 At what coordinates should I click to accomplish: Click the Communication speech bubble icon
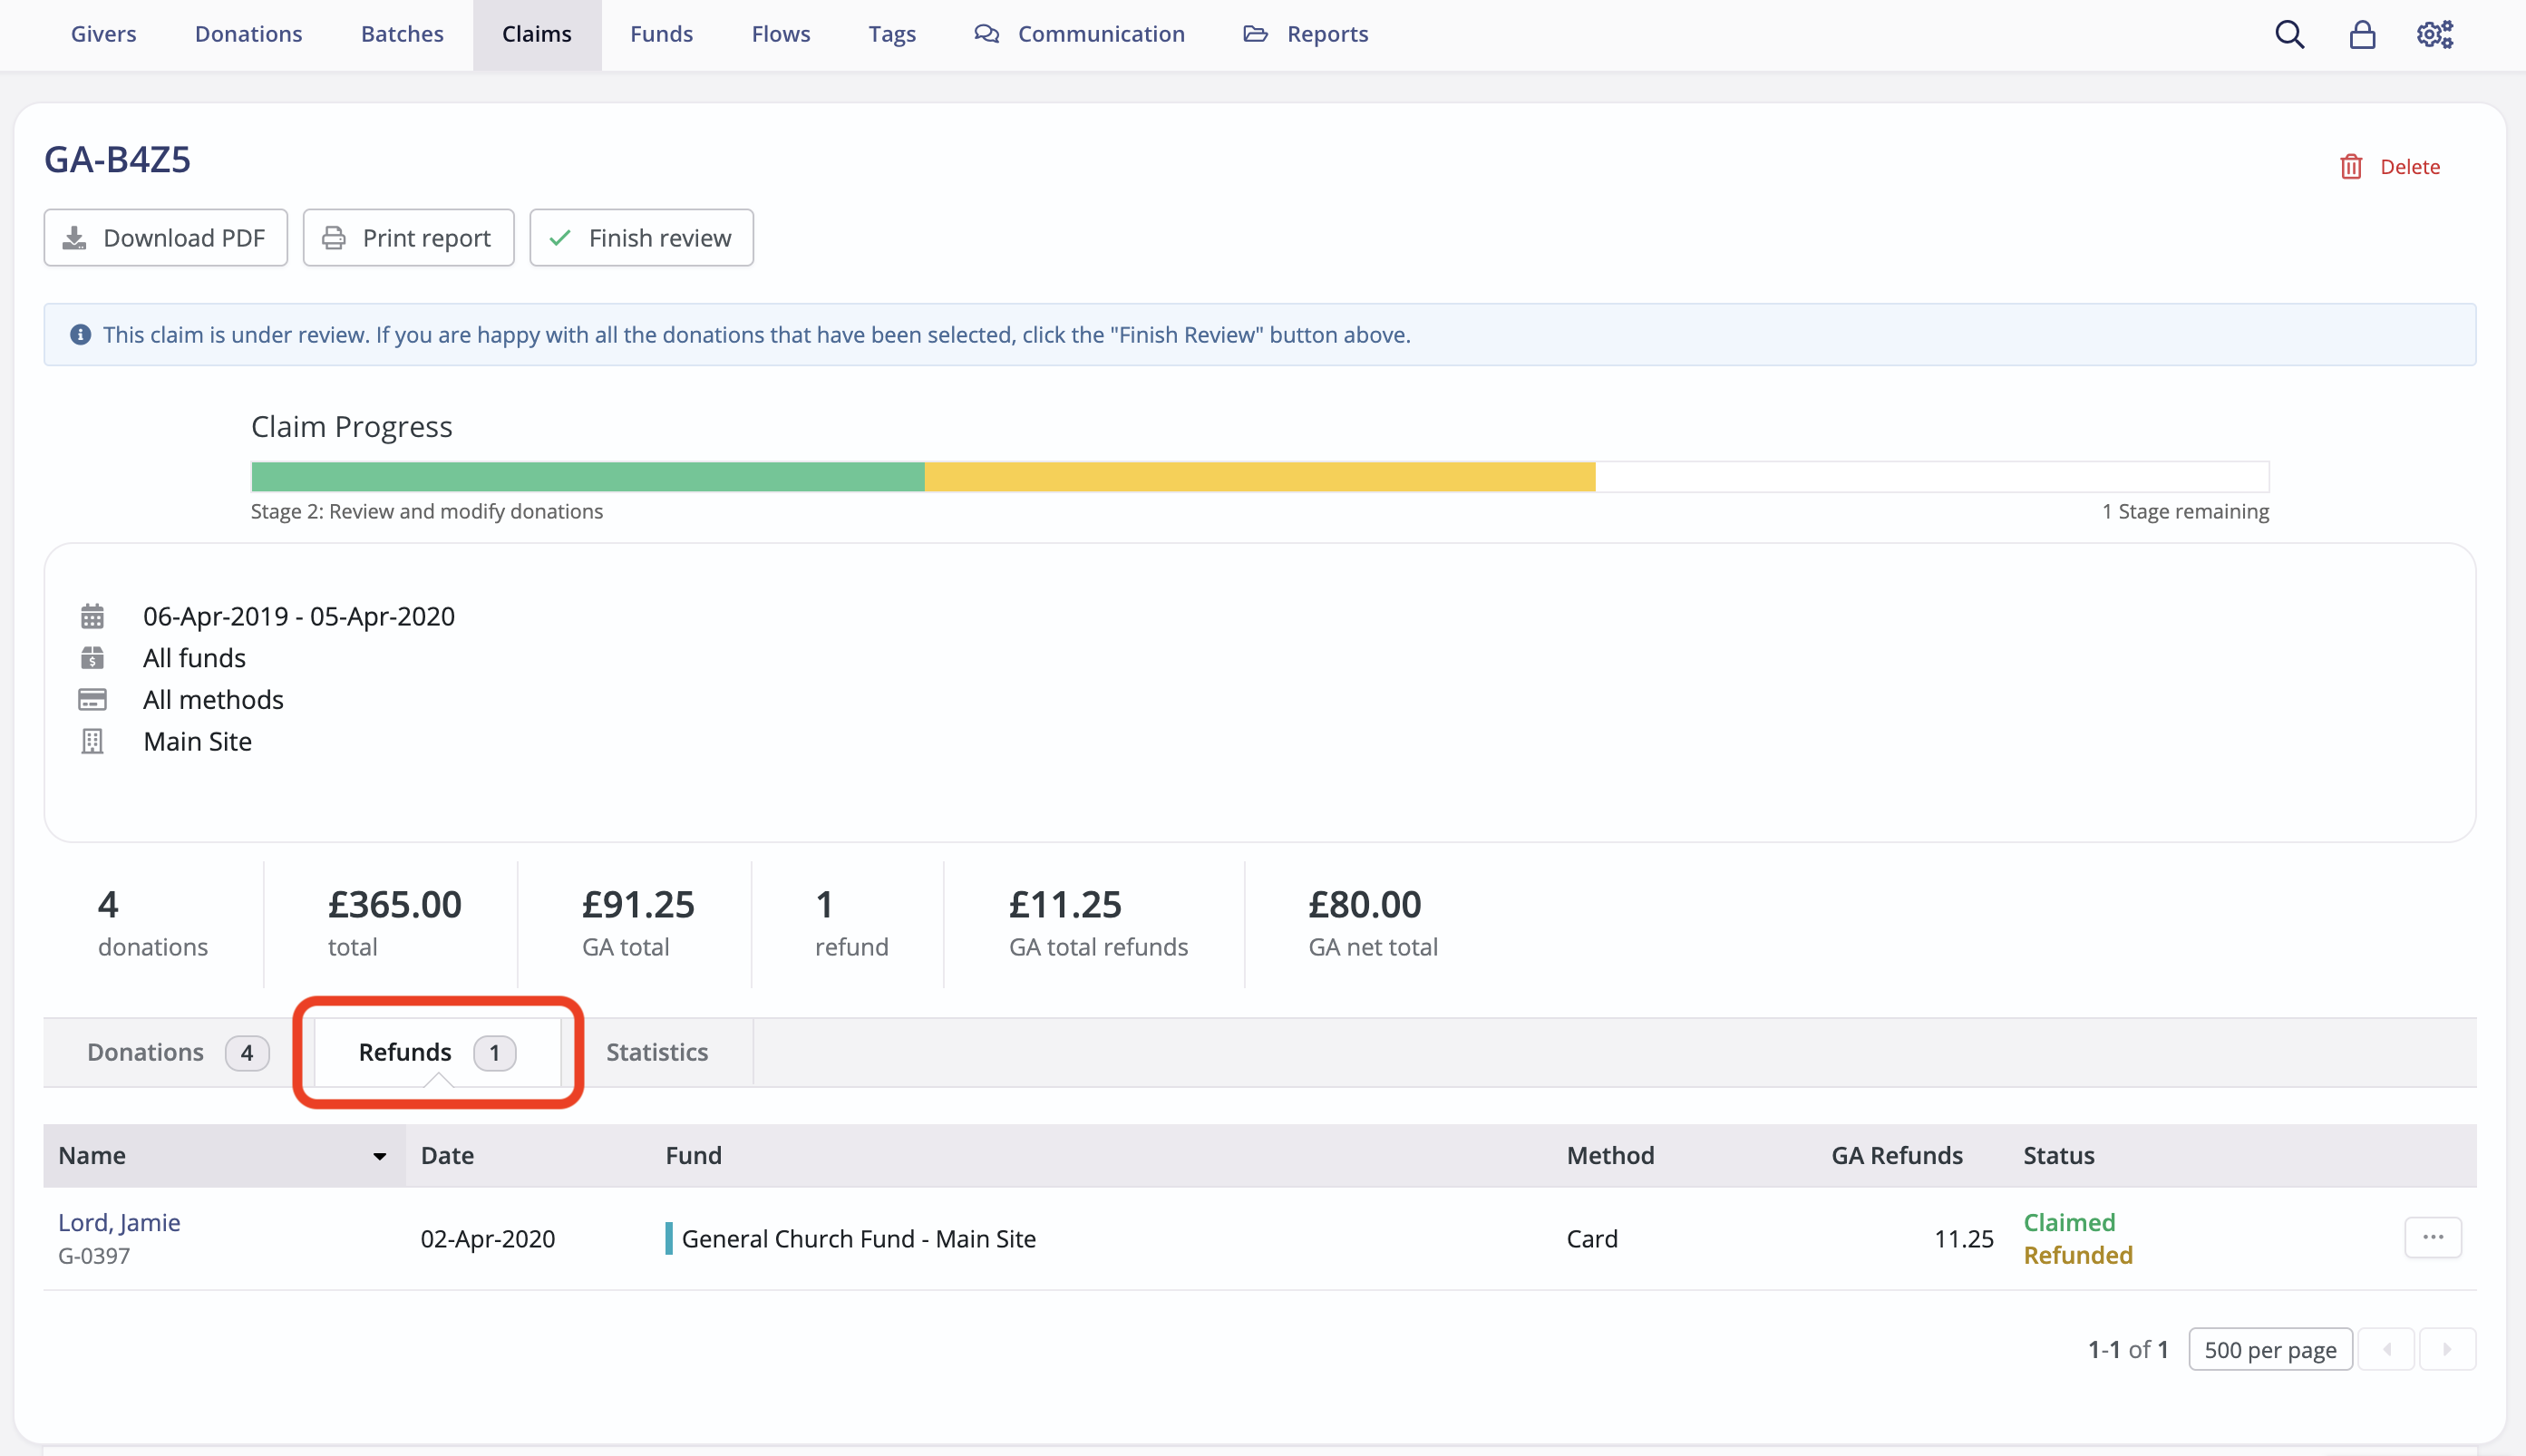pyautogui.click(x=986, y=33)
